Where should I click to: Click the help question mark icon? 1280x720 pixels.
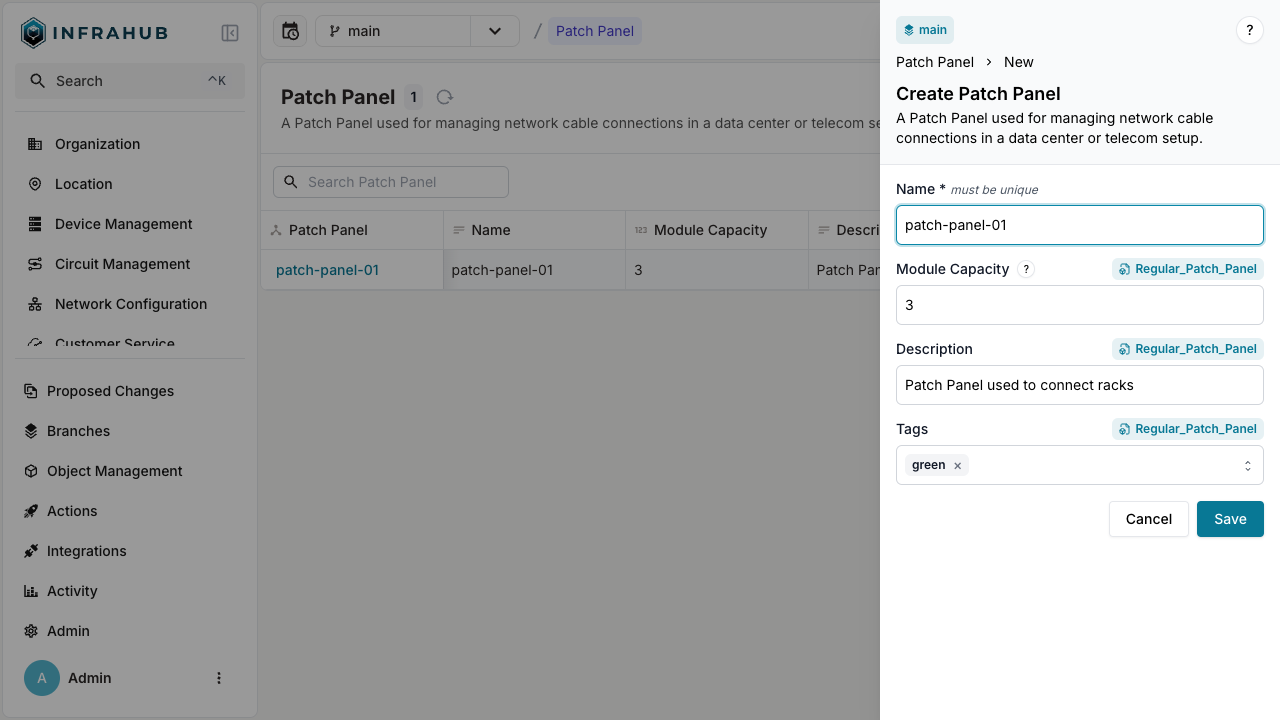coord(1249,30)
